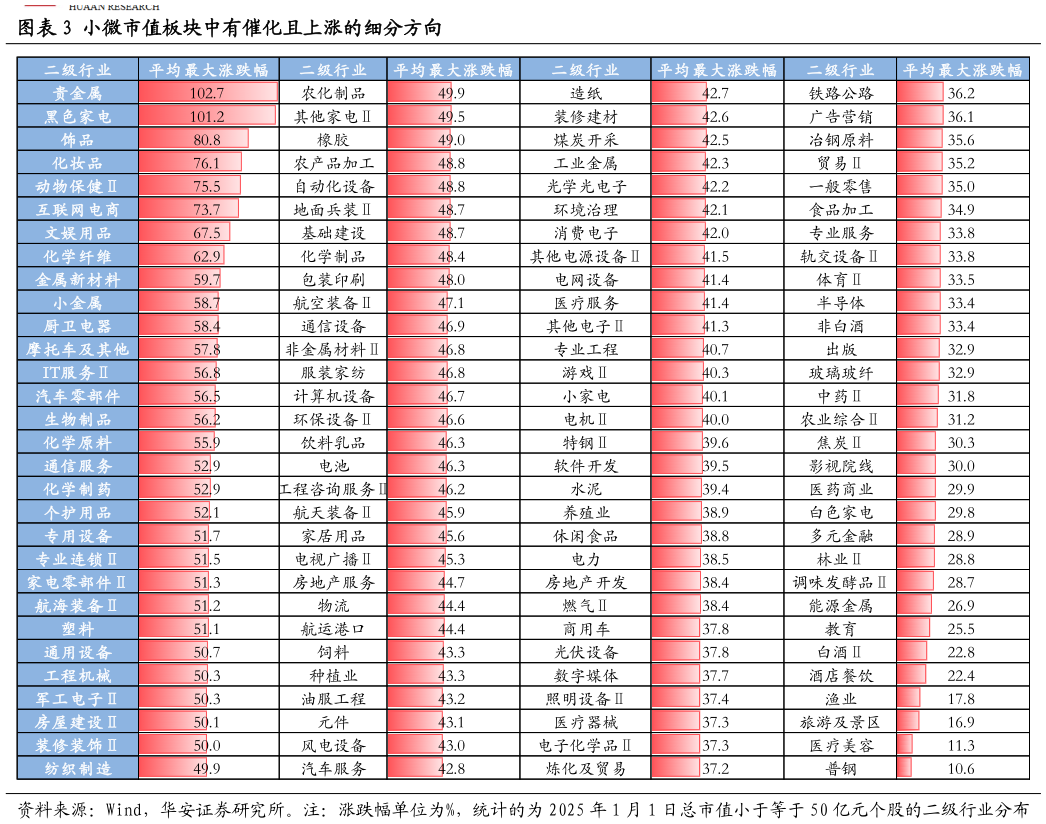Click the leftmost 二级行业 column header
The height and width of the screenshot is (824, 1046).
click(x=78, y=70)
